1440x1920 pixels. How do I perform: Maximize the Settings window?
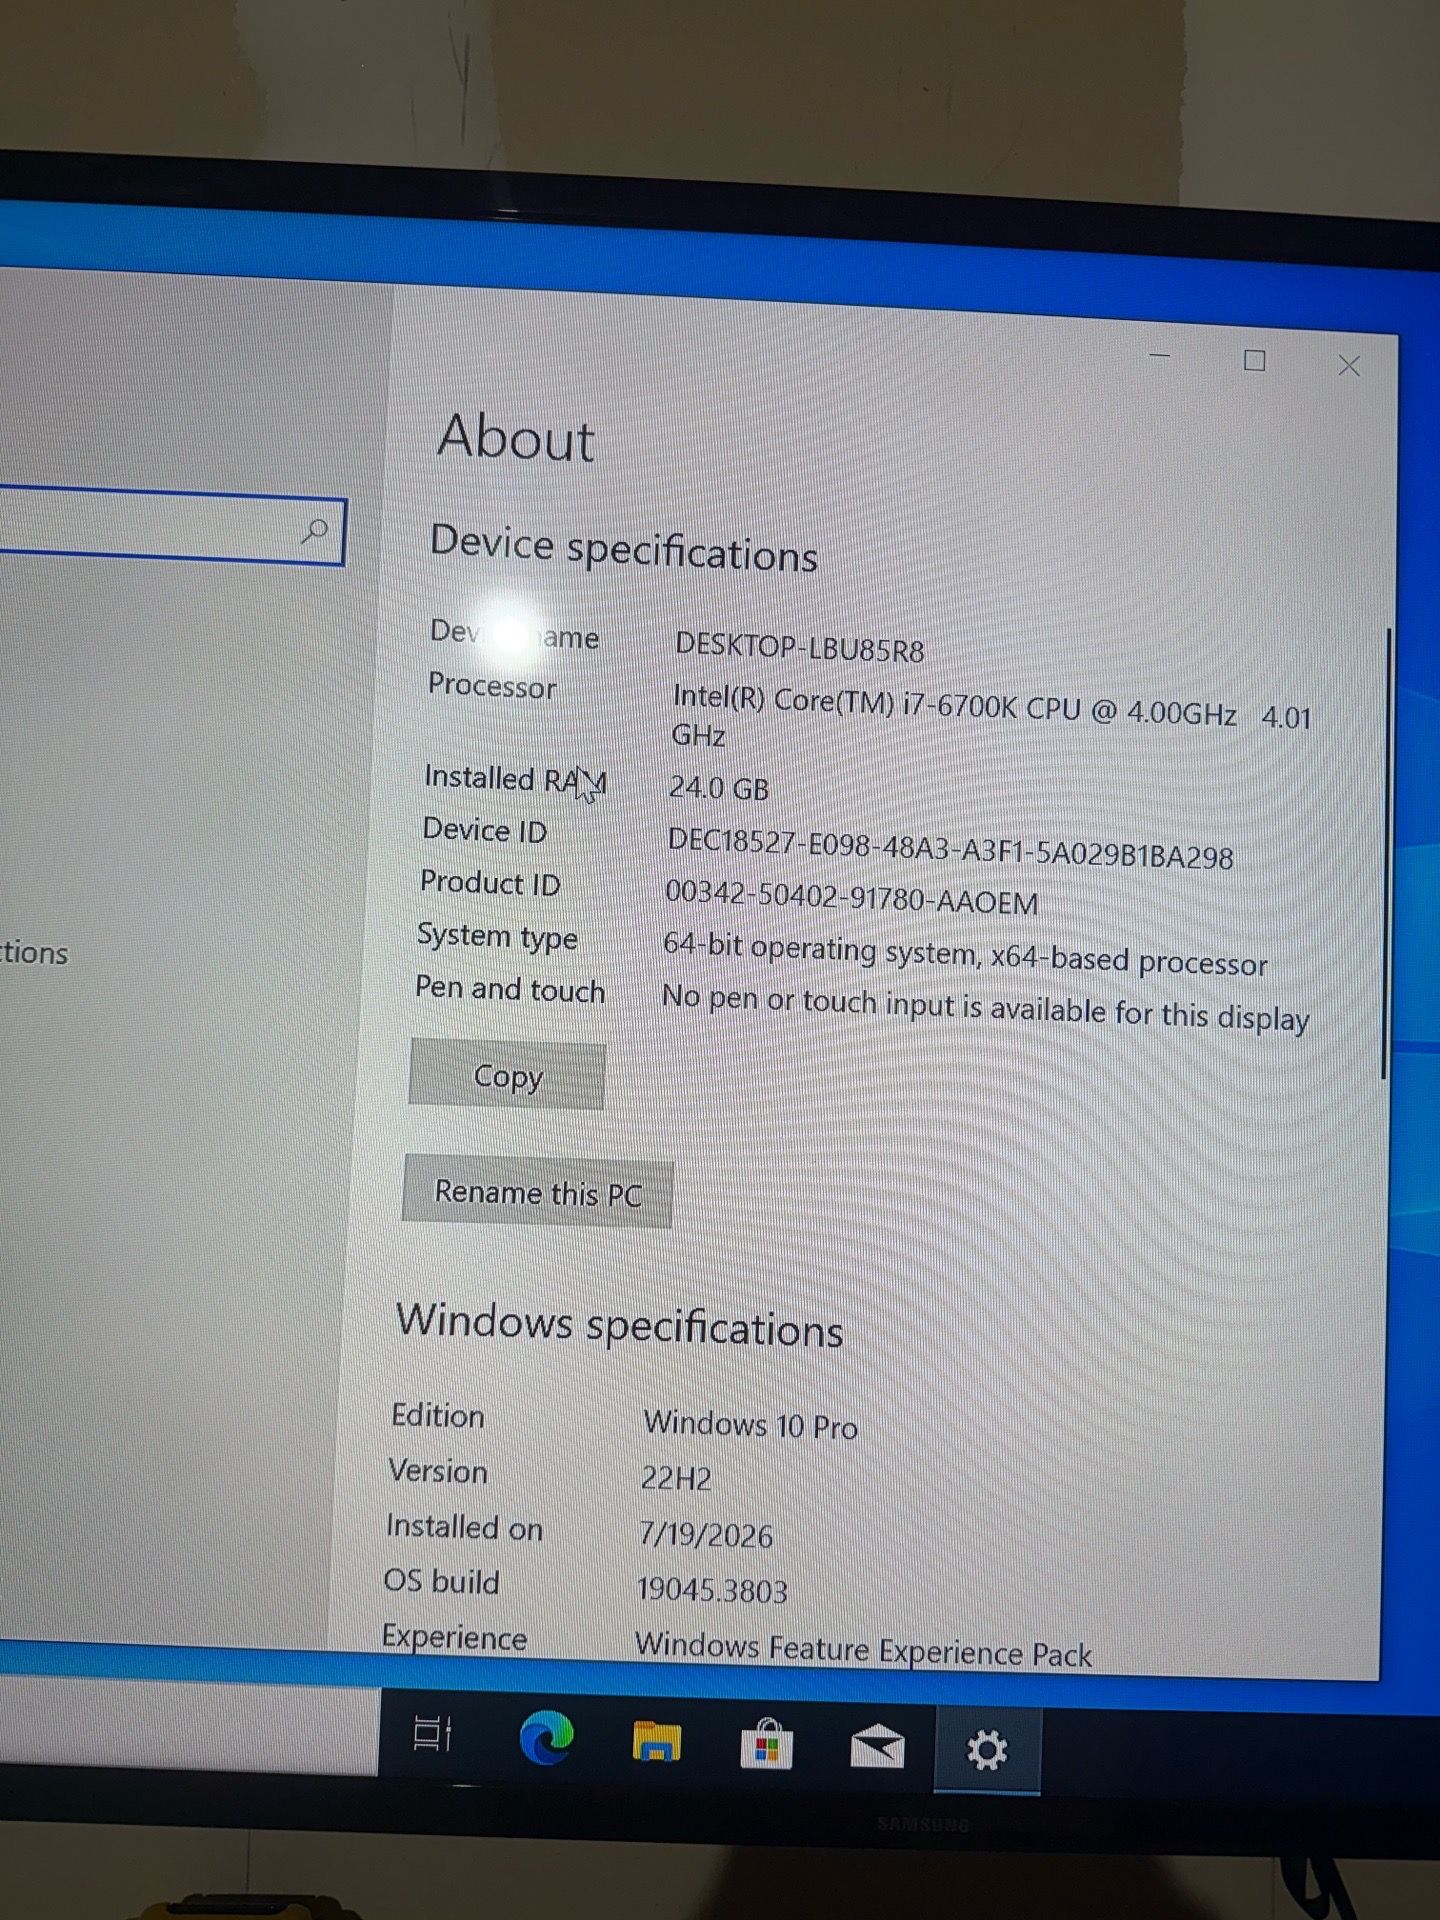(1254, 360)
